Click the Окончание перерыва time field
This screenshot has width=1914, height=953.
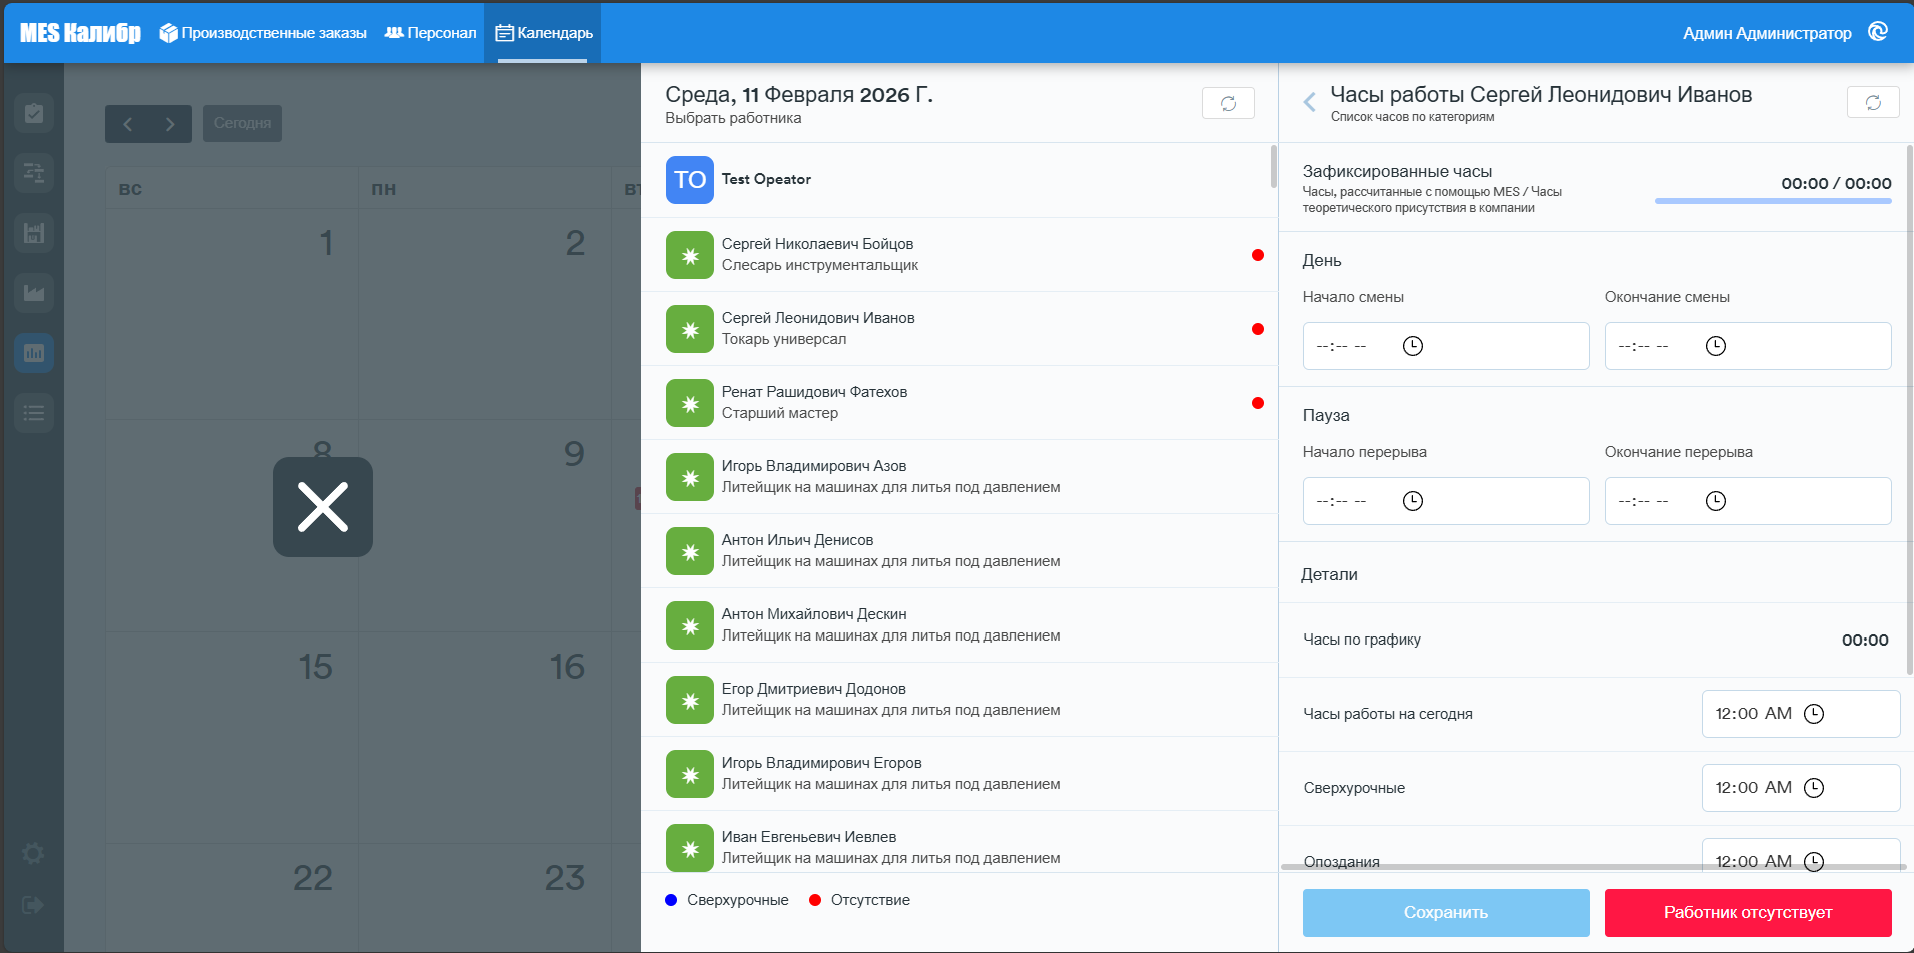click(1748, 501)
